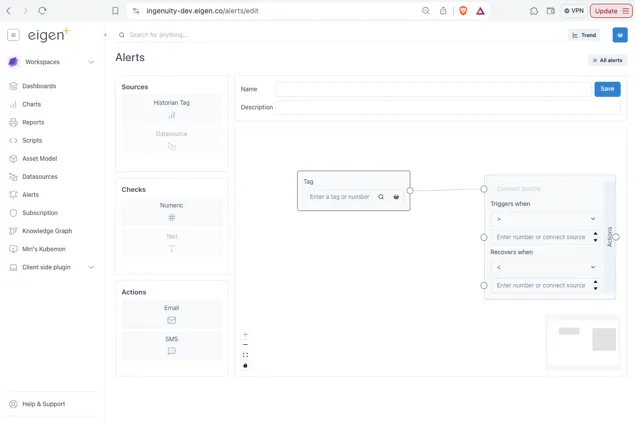Click the browser share icon
635x422 pixels.
coord(443,11)
